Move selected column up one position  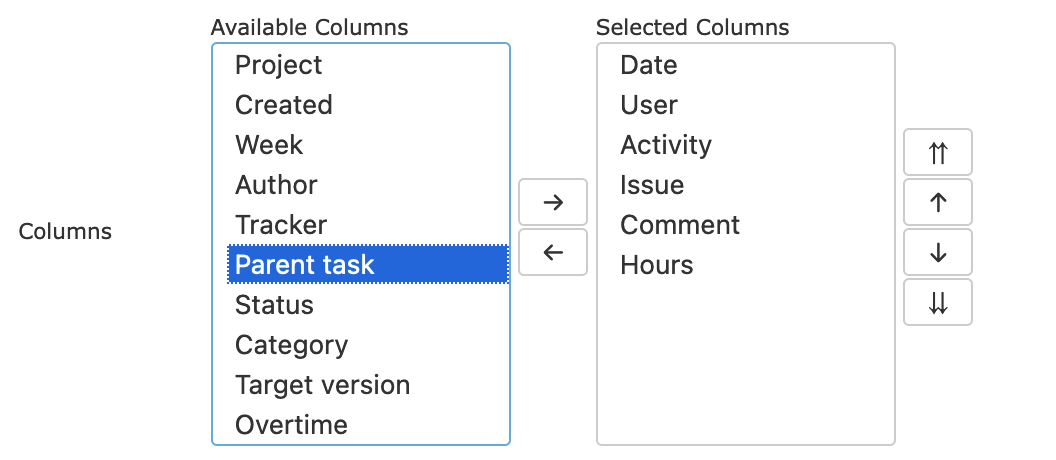937,202
